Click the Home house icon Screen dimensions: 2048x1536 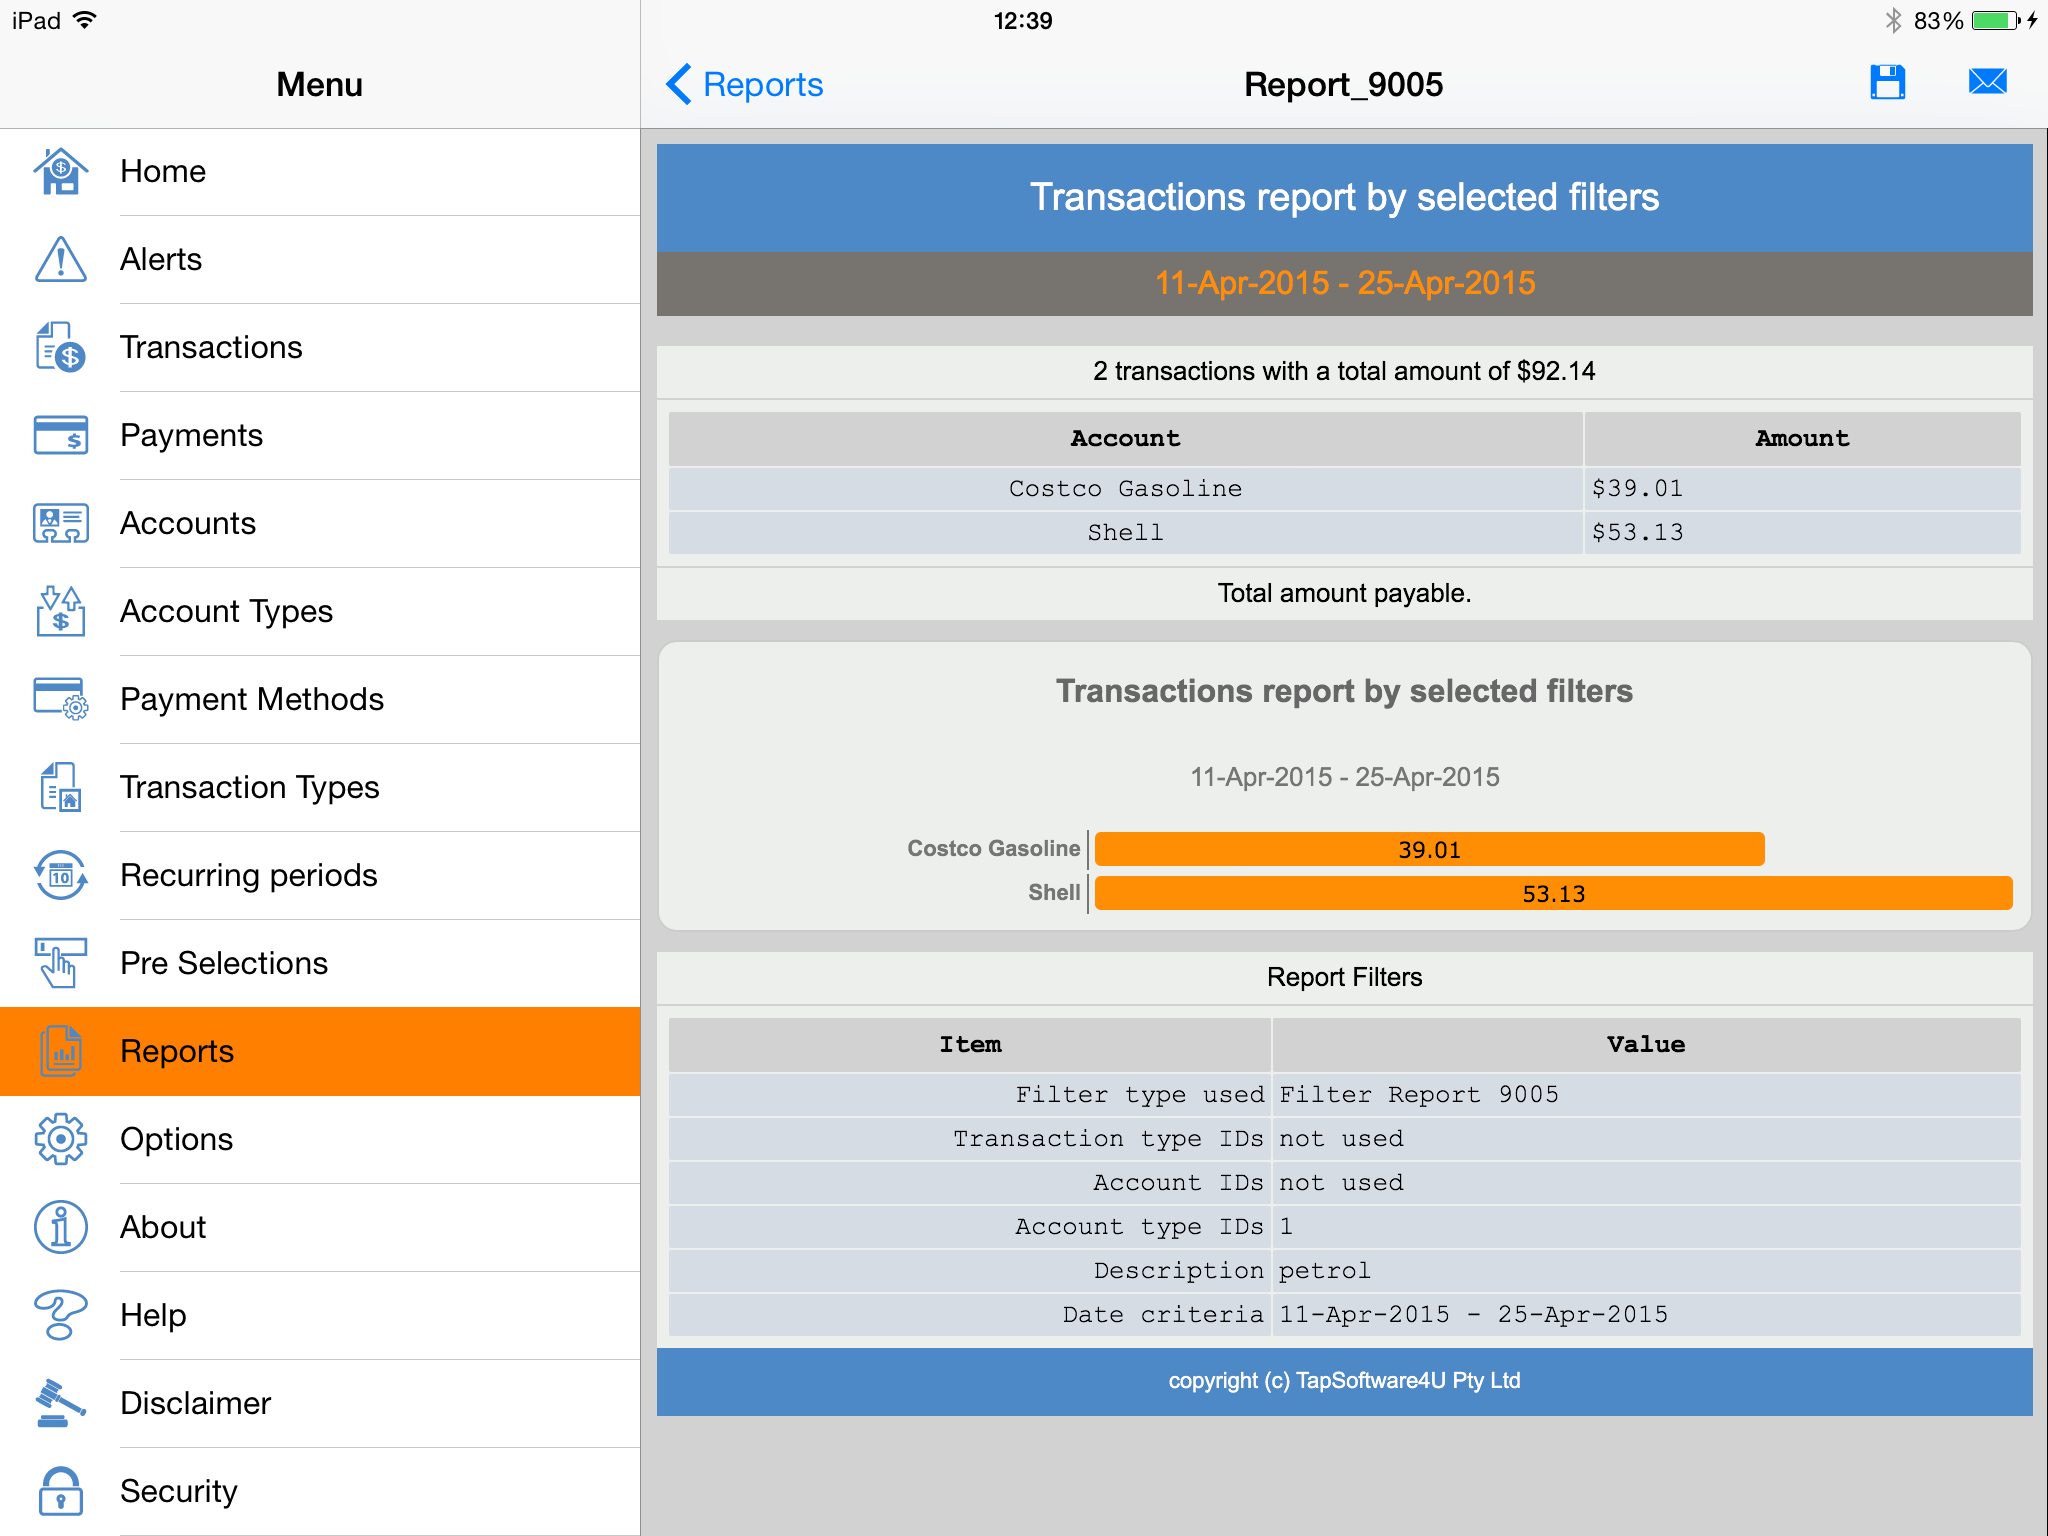61,171
